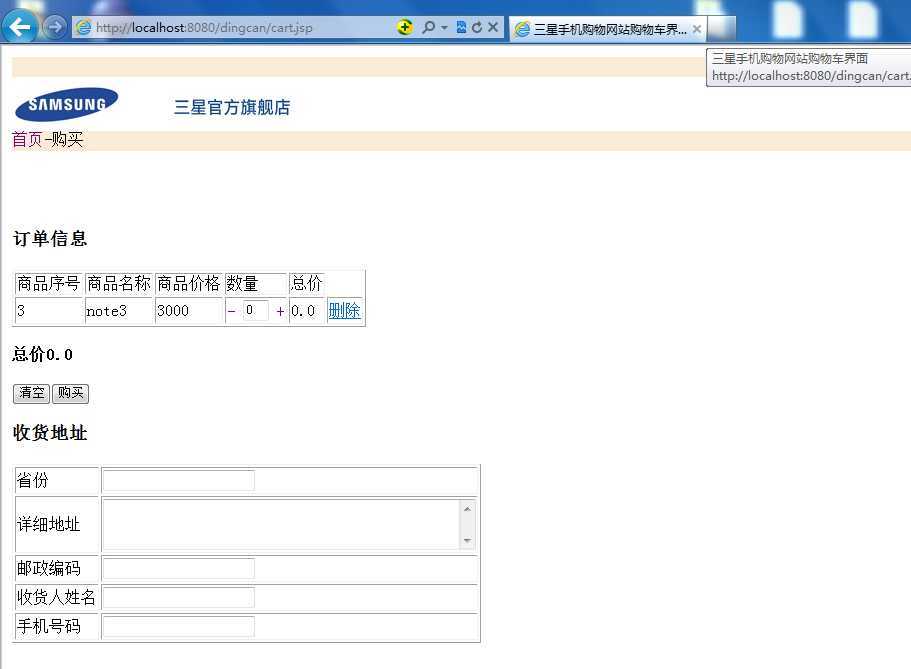The width and height of the screenshot is (911, 669).
Task: Select the 三星手机购物网站购物车界面 tab
Action: [x=608, y=29]
